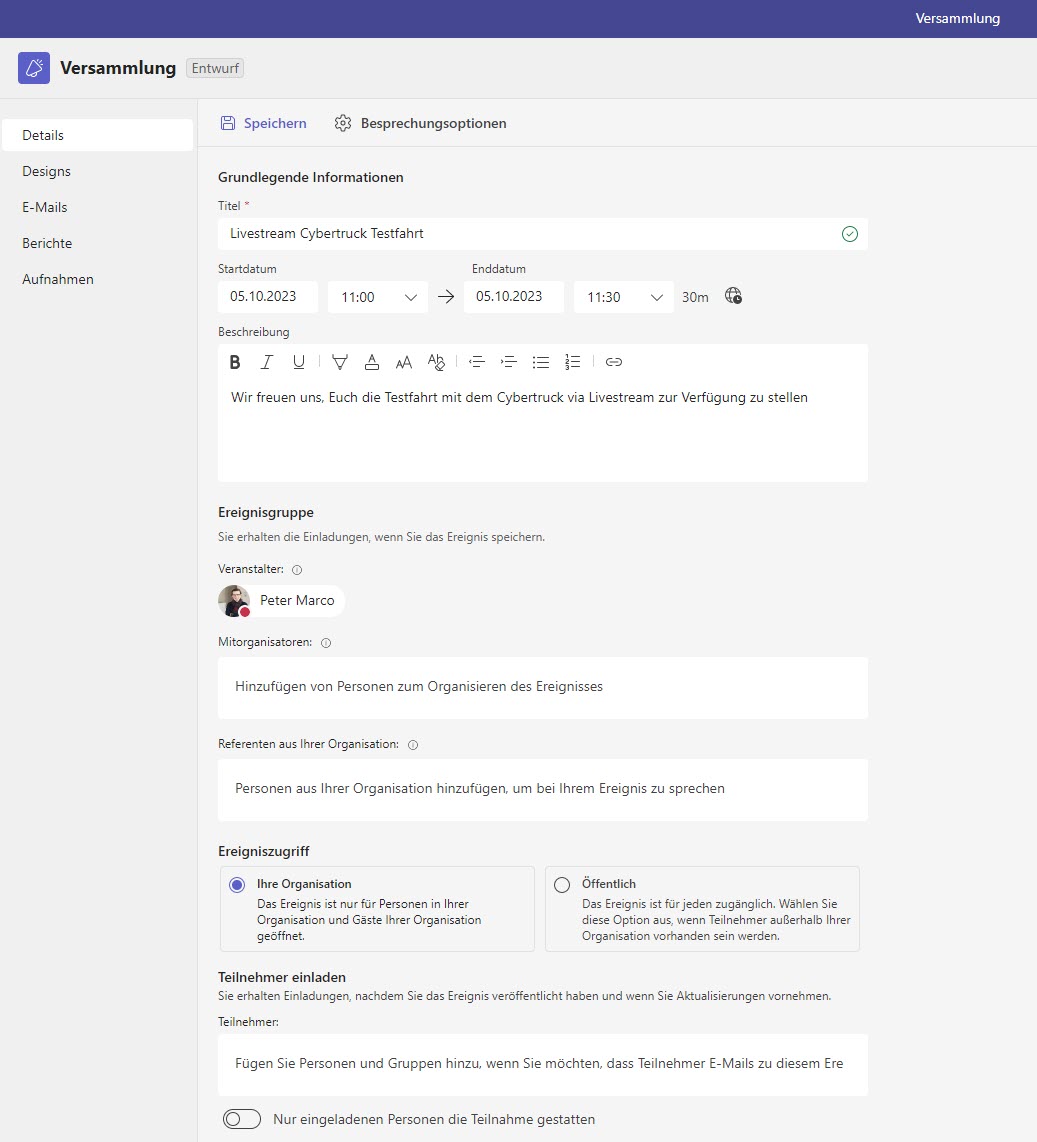Click the Ereigniszugriff heading
Viewport: 1037px width, 1142px height.
pos(264,851)
